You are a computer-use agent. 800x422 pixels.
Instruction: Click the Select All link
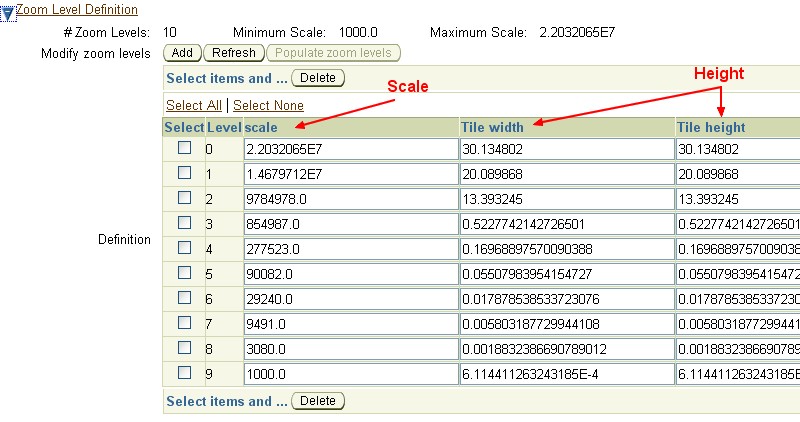tap(194, 105)
